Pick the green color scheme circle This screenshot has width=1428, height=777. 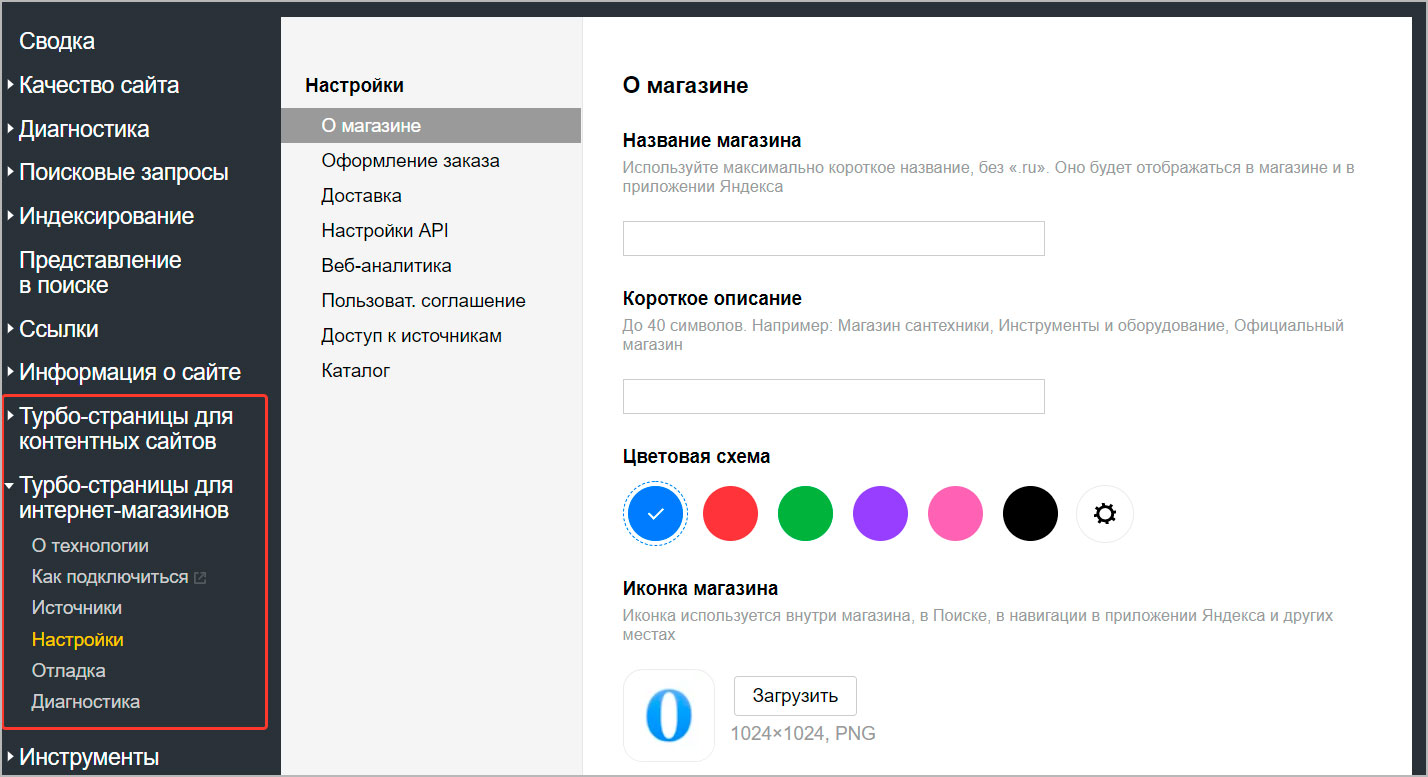(x=805, y=514)
